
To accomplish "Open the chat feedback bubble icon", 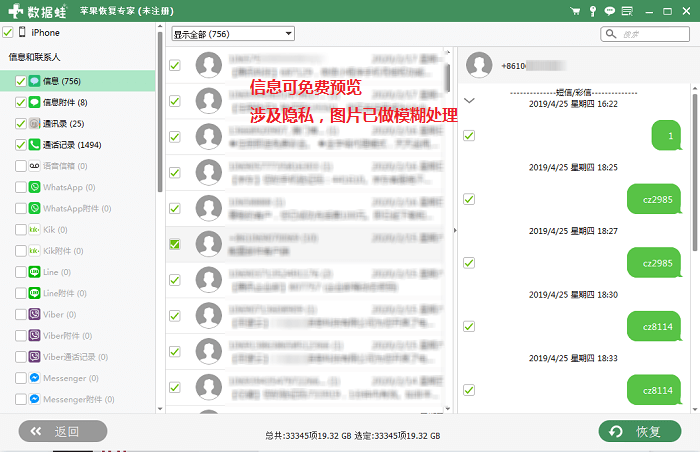I will [x=609, y=11].
